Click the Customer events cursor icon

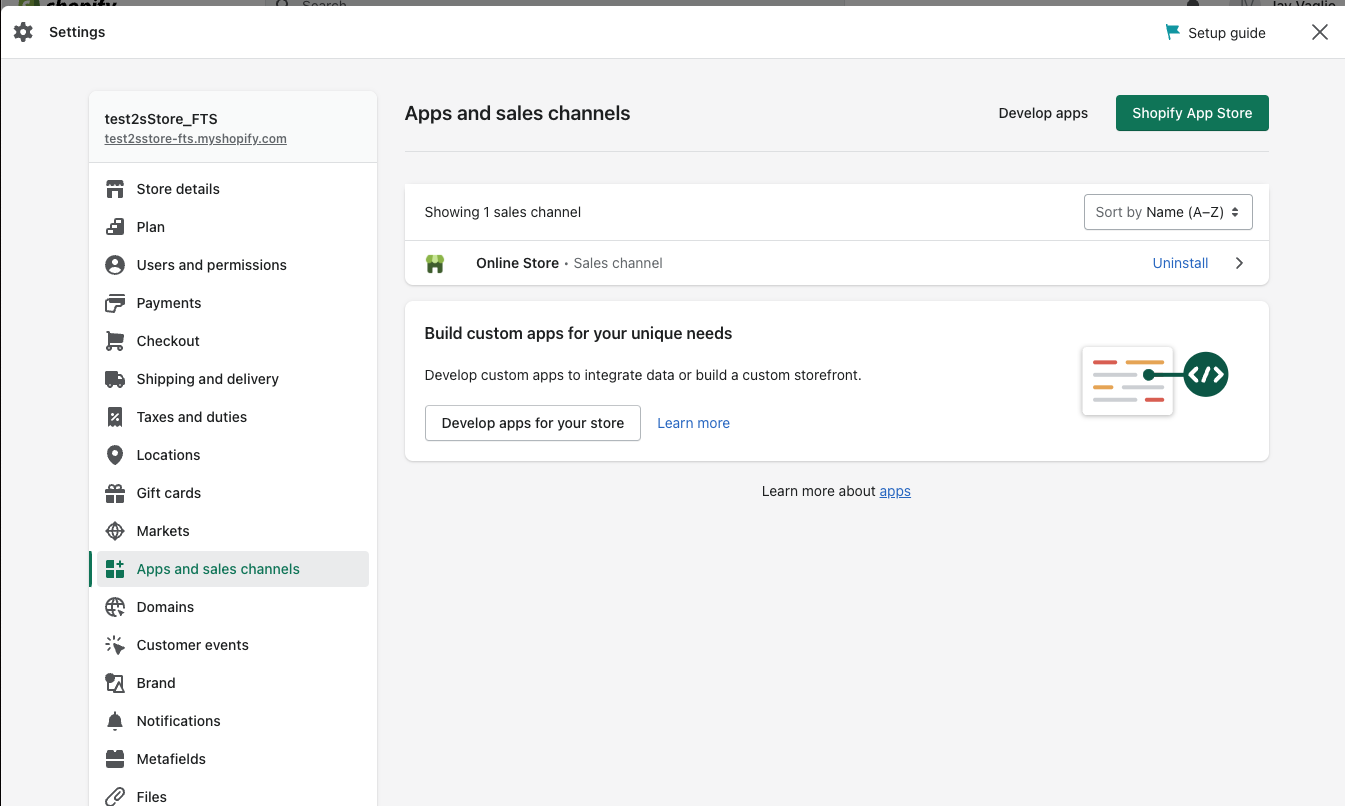click(115, 645)
